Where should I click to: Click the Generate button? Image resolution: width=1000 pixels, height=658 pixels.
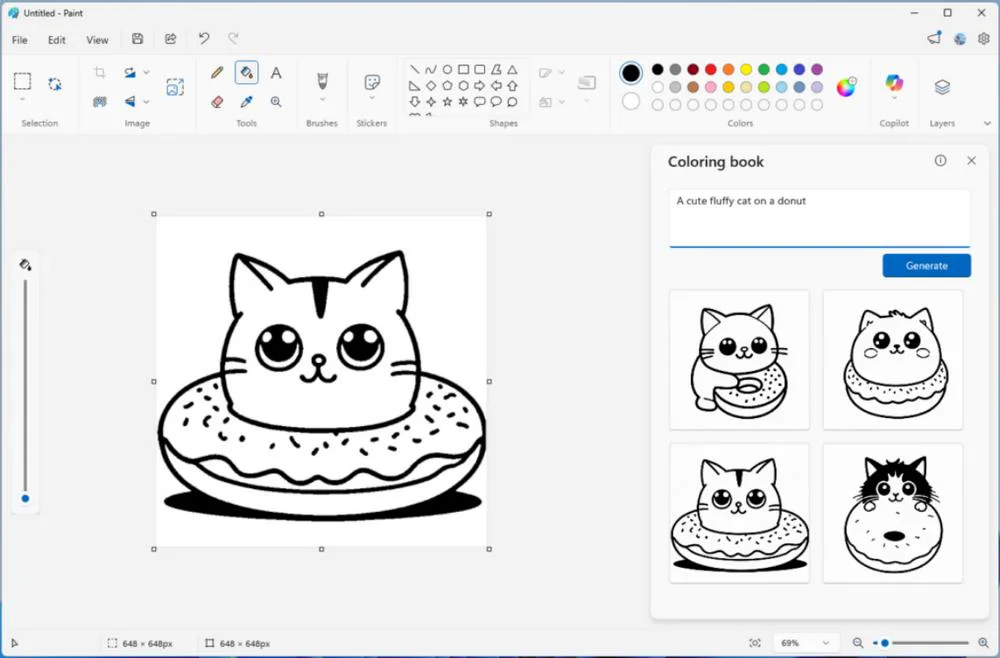click(x=926, y=265)
